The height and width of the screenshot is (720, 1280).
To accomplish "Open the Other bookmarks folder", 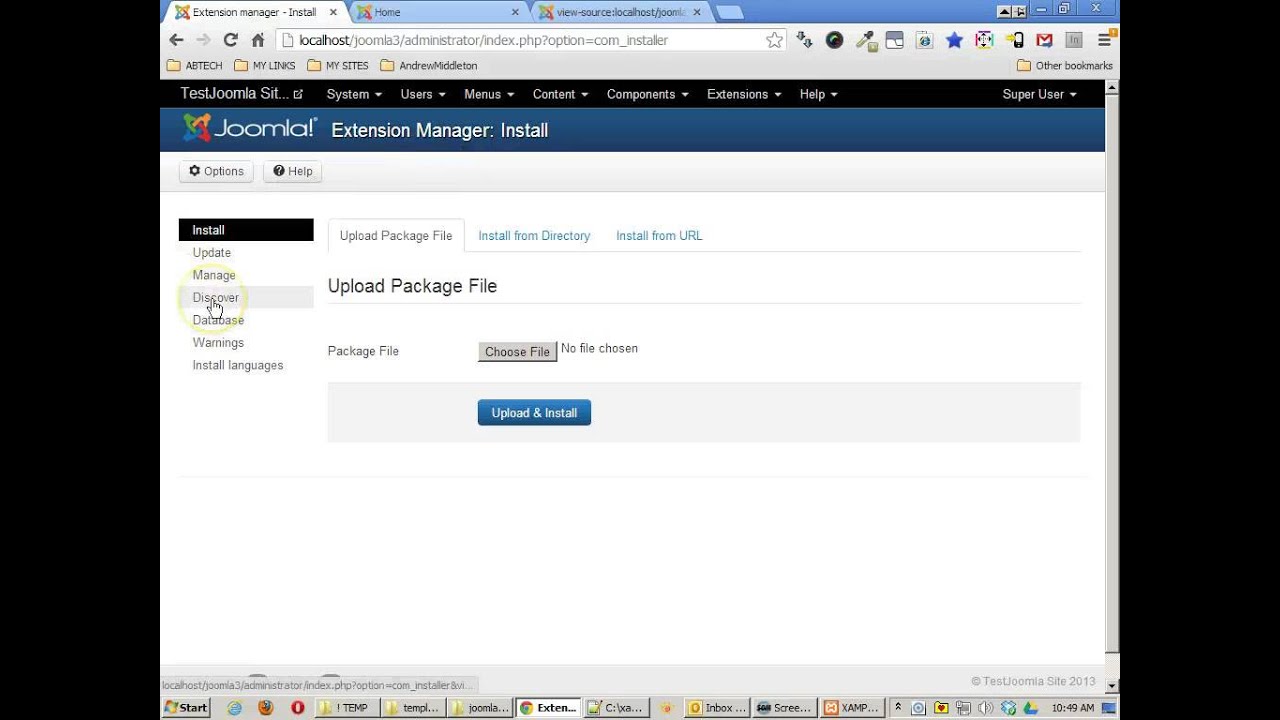I will pos(1065,65).
